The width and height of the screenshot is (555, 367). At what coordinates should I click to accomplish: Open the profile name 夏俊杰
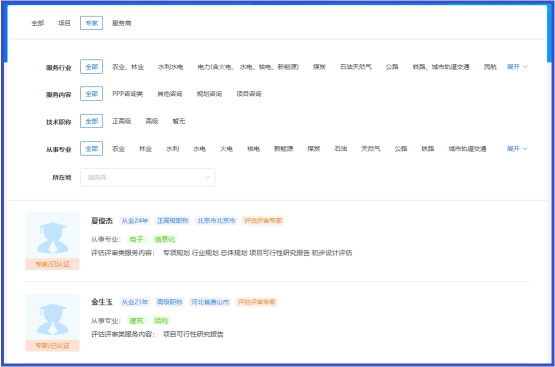coord(102,221)
